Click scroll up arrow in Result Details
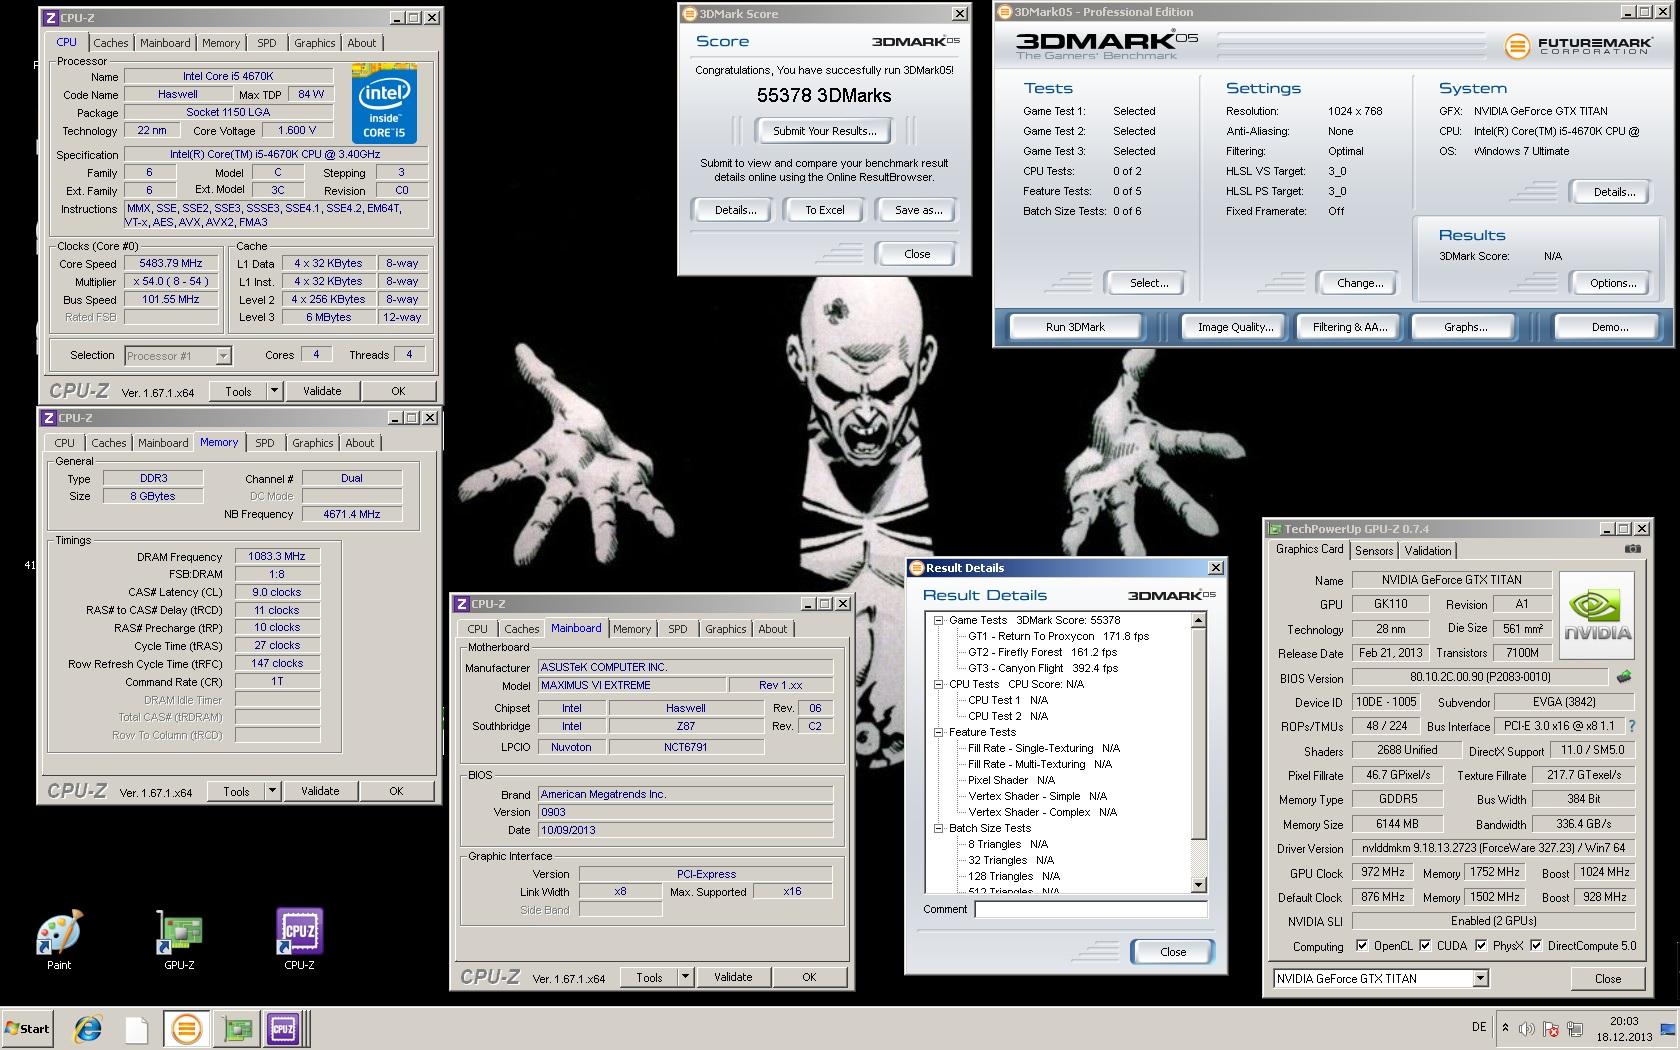The height and width of the screenshot is (1050, 1680). 1199,621
